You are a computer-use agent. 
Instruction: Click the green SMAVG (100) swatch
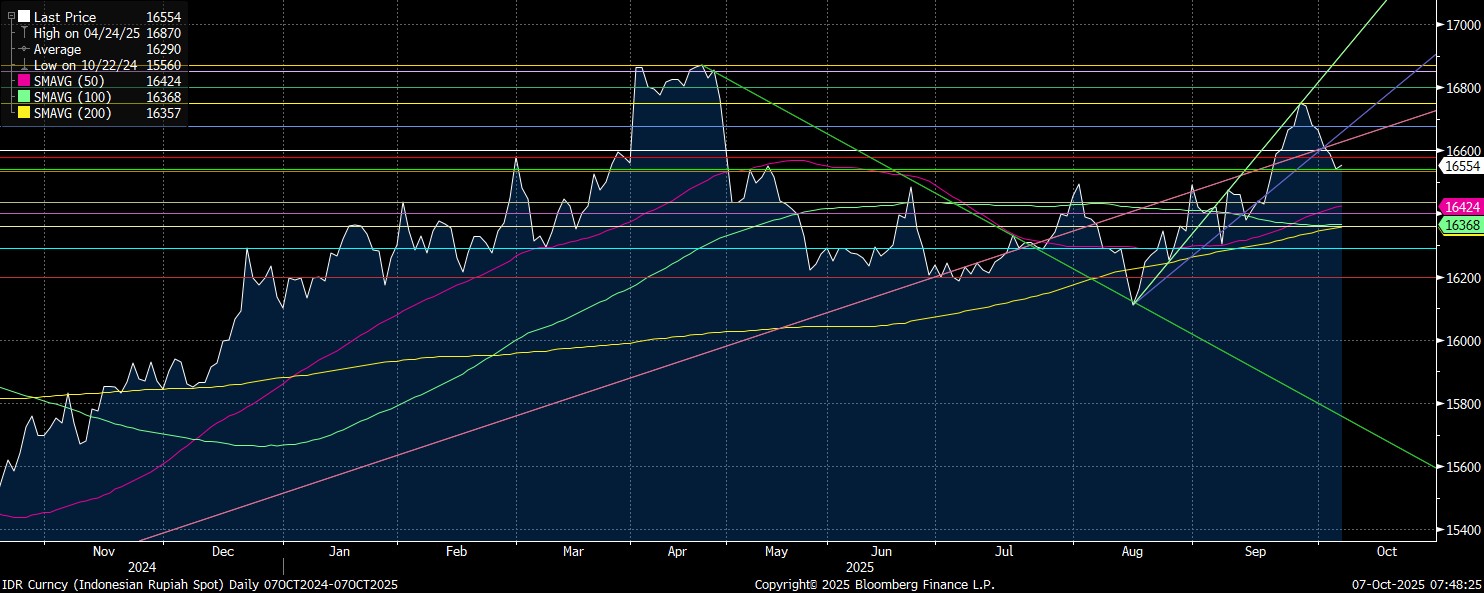coord(24,97)
